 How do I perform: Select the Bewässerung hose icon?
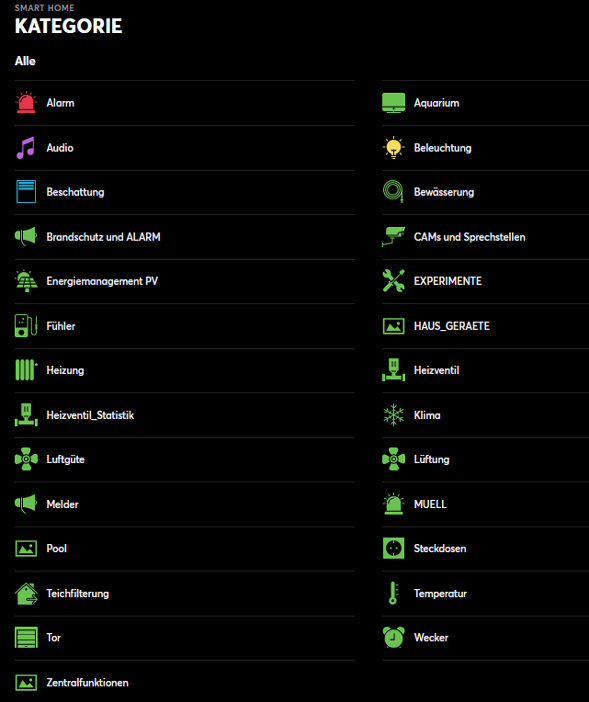(393, 192)
